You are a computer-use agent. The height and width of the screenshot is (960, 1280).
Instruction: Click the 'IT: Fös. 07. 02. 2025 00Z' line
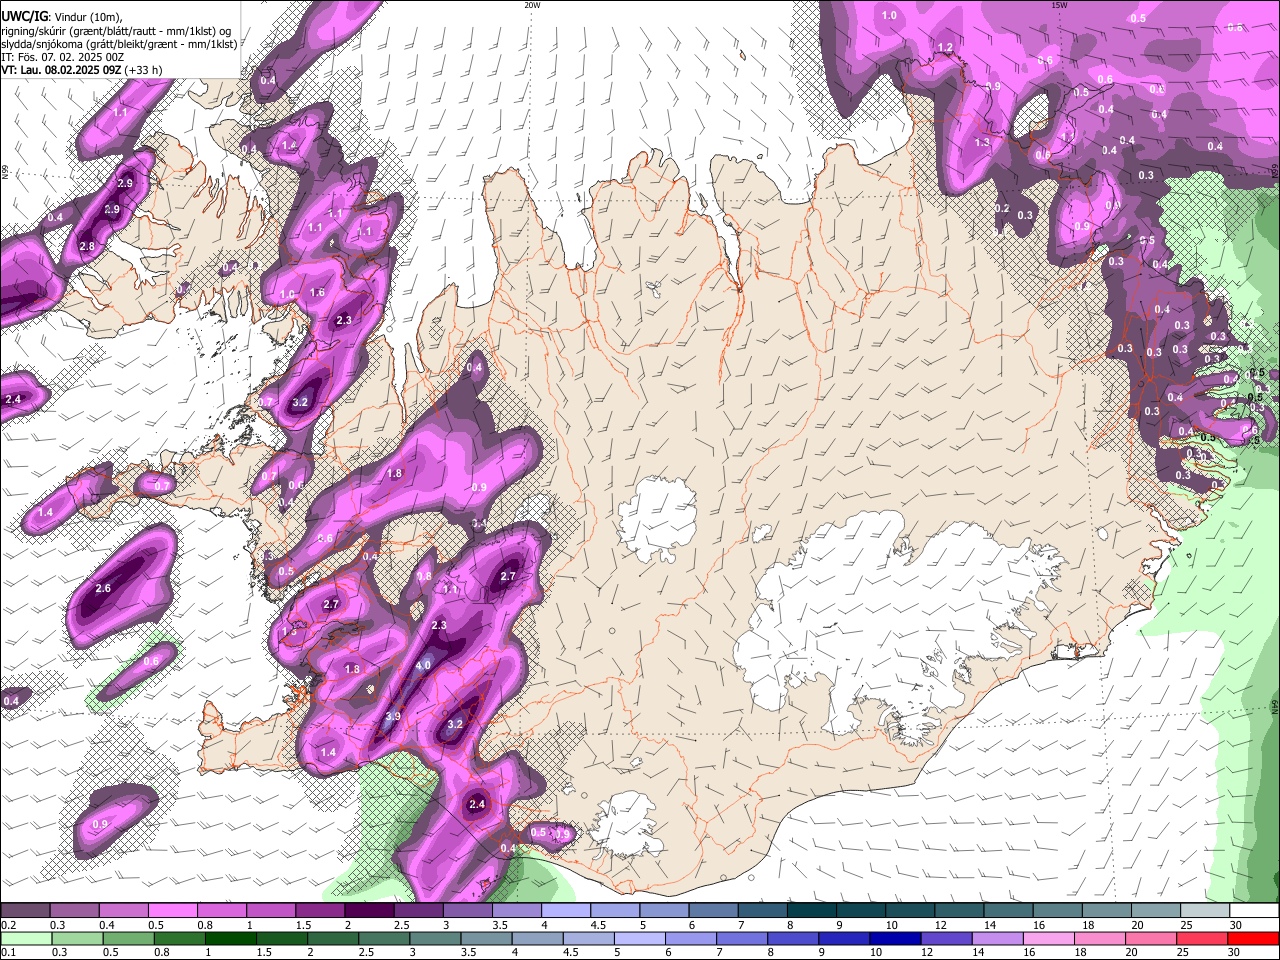tap(63, 57)
